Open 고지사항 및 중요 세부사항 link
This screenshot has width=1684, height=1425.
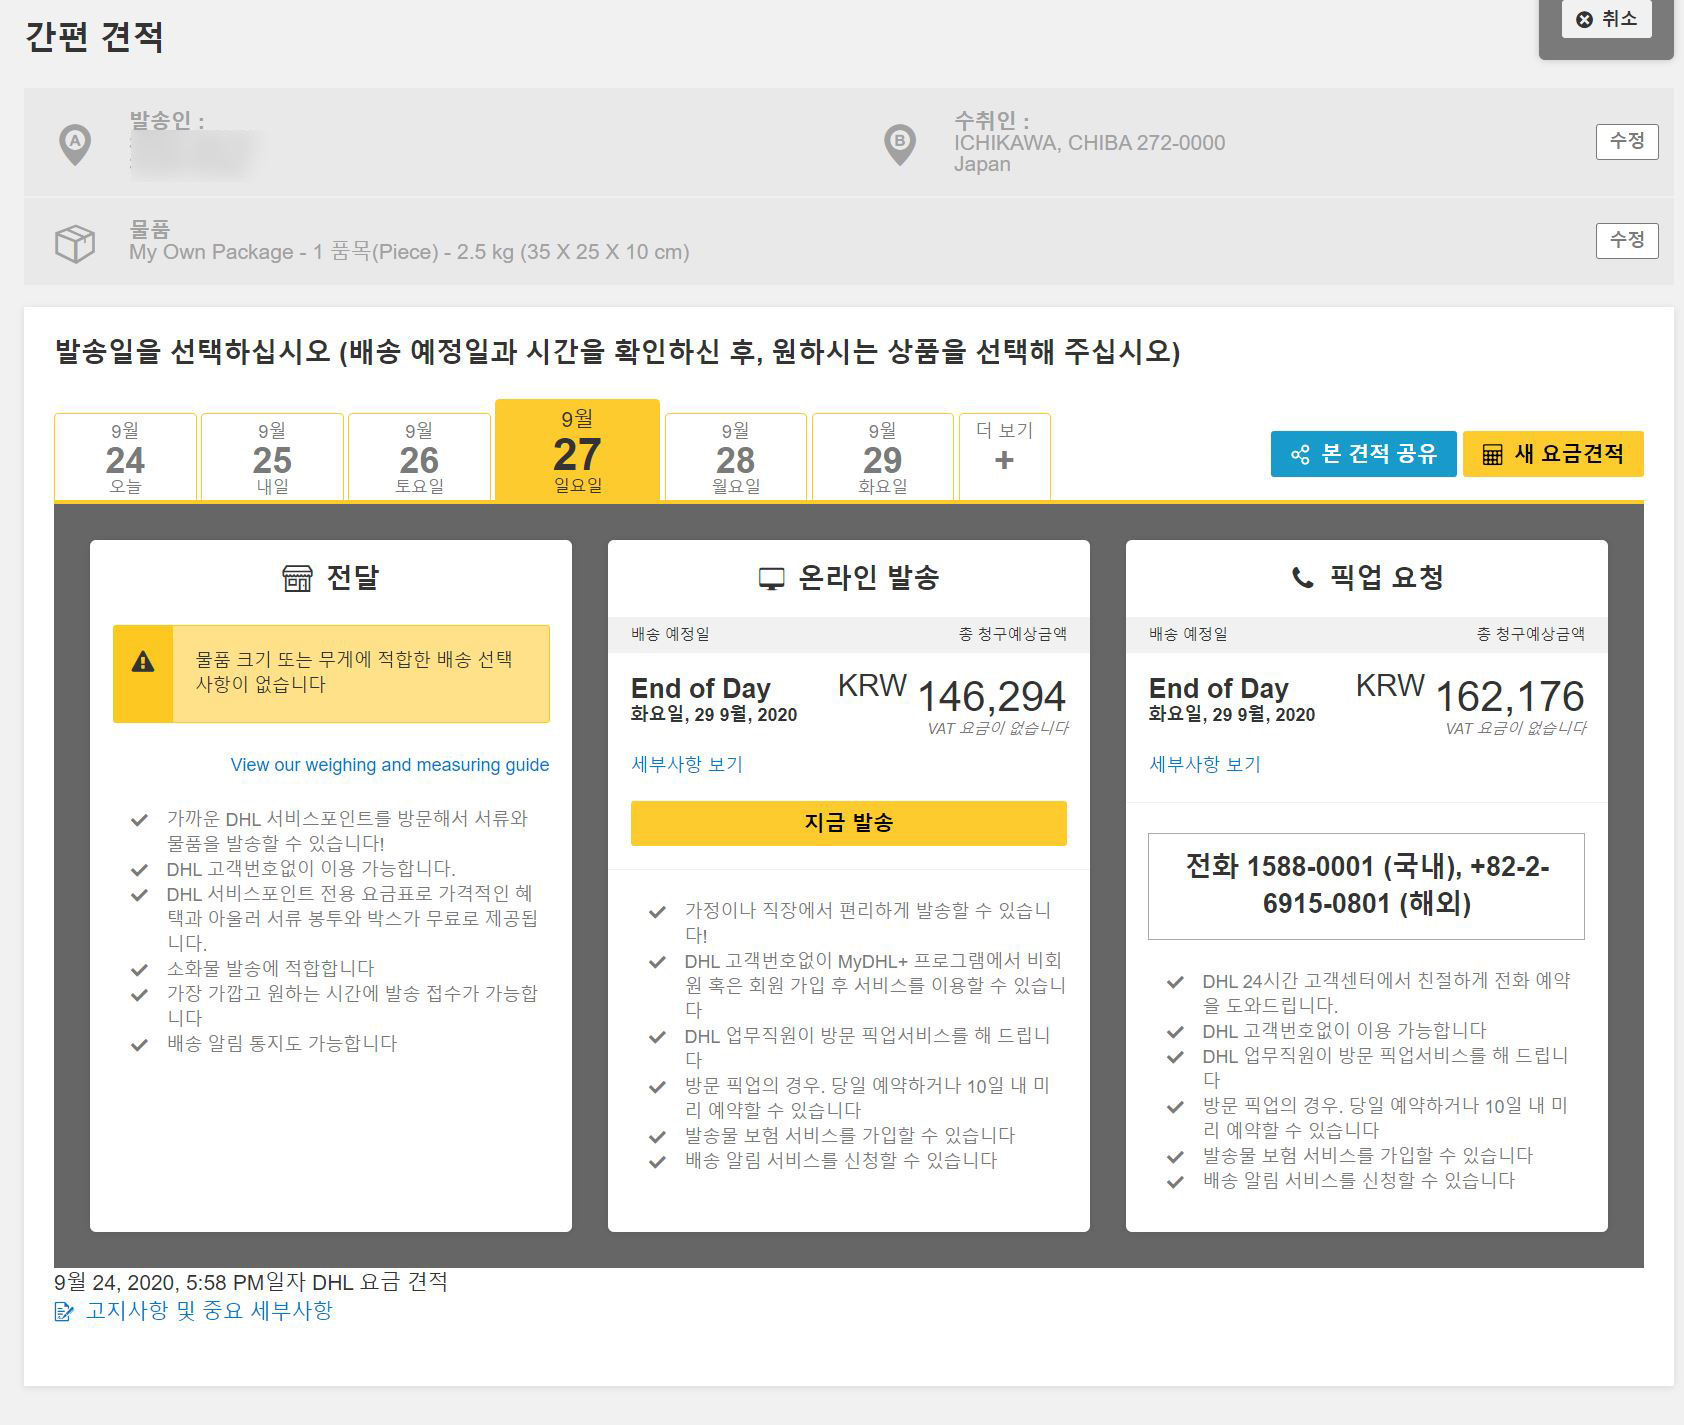click(x=208, y=1311)
